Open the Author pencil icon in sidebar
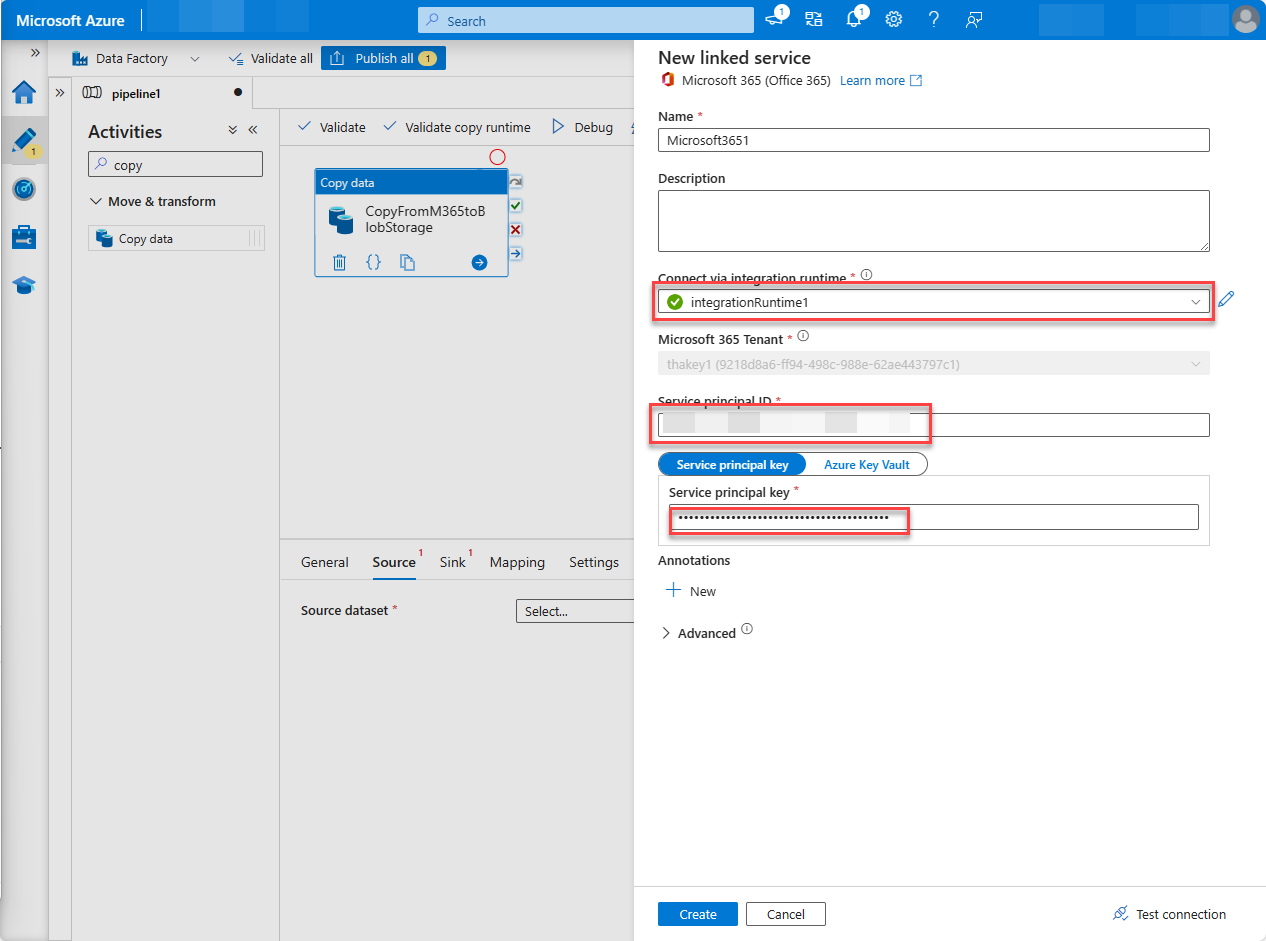1266x941 pixels. [24, 140]
